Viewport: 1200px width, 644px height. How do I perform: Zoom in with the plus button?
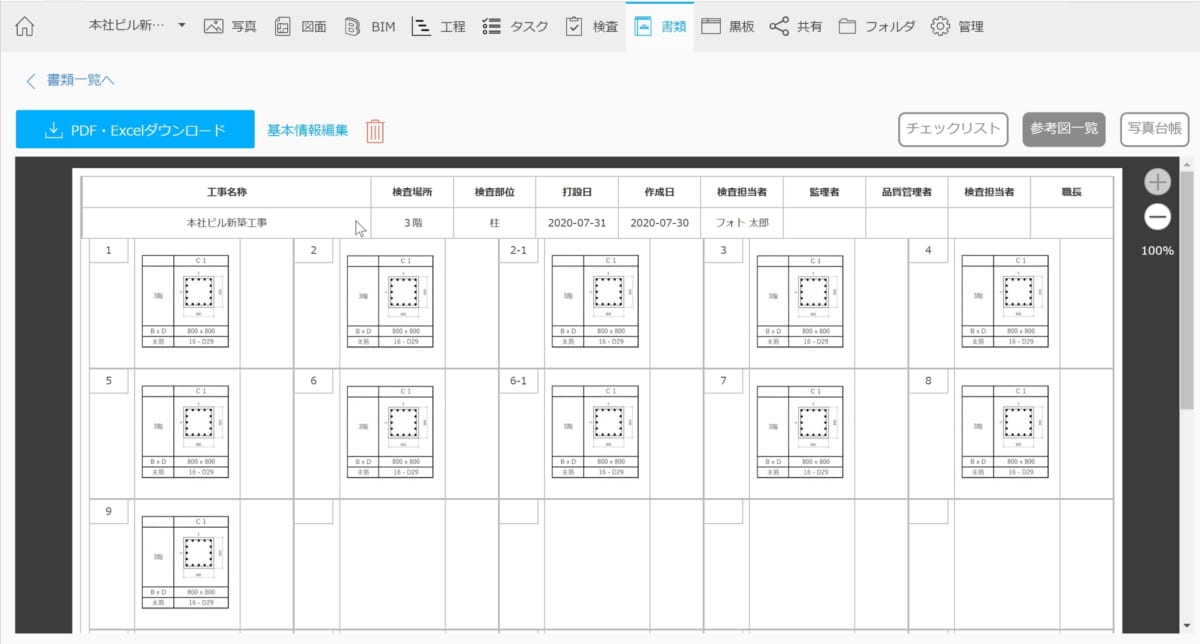point(1157,182)
